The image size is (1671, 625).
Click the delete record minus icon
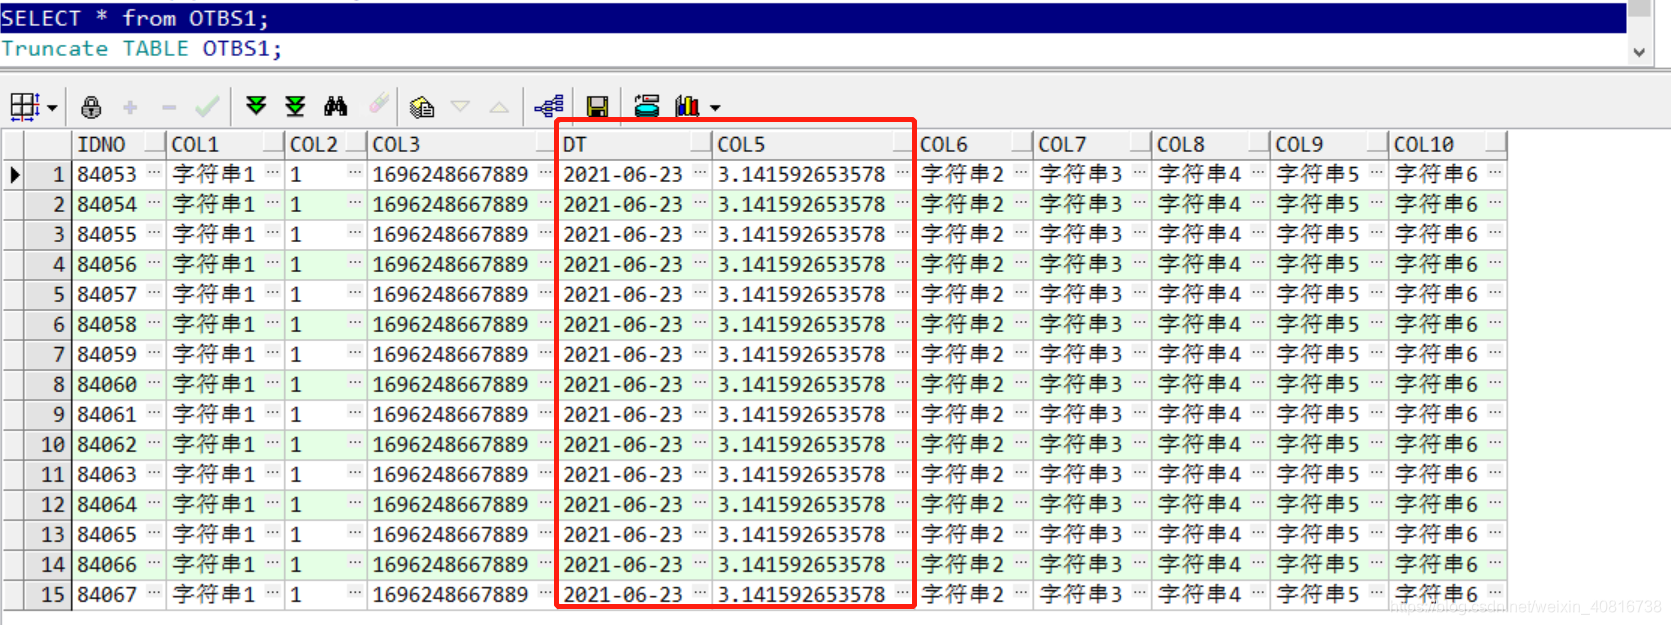(169, 107)
